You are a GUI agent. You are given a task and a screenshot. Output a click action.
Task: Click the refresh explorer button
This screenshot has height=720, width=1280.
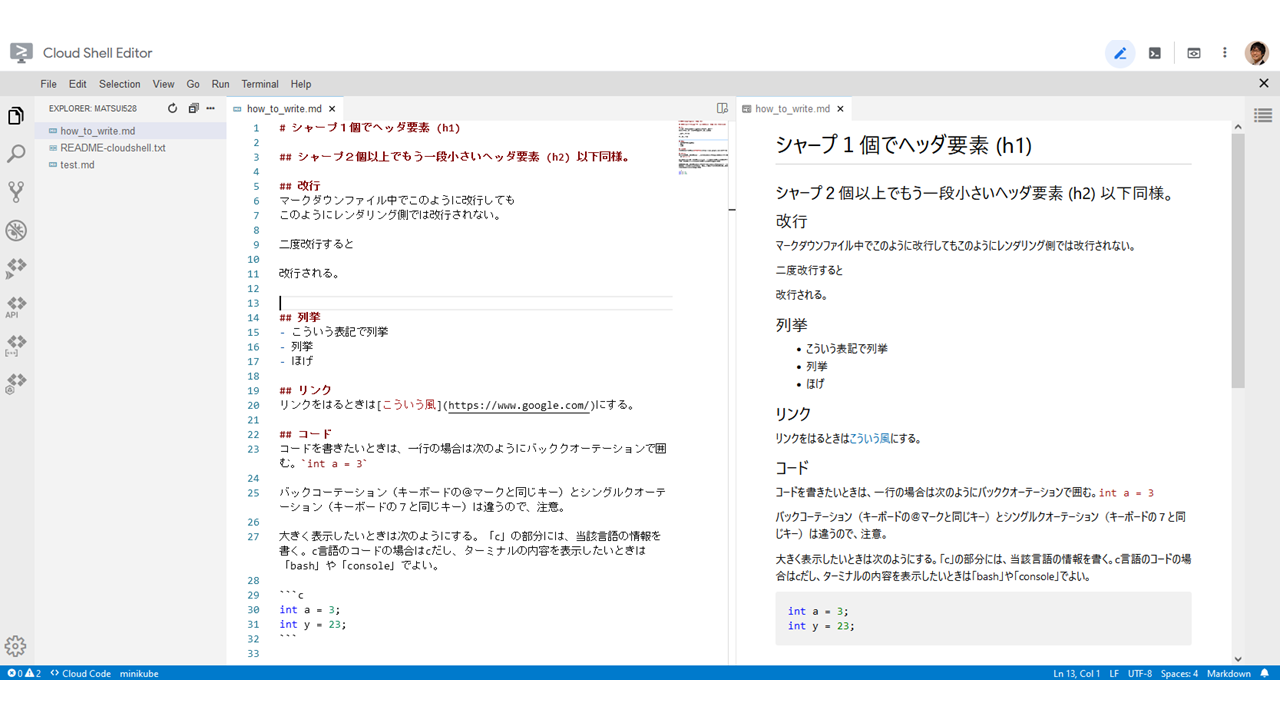(x=172, y=108)
